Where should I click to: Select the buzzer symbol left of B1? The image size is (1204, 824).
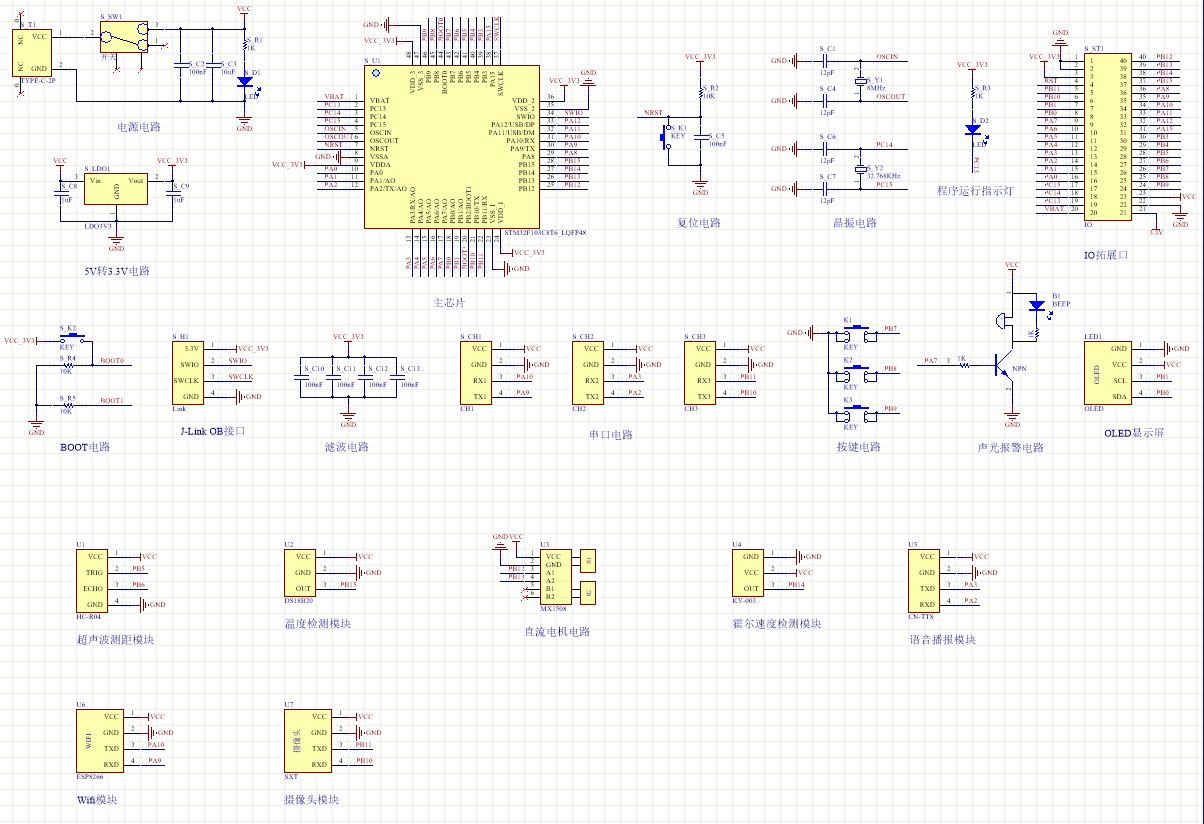pyautogui.click(x=1001, y=320)
